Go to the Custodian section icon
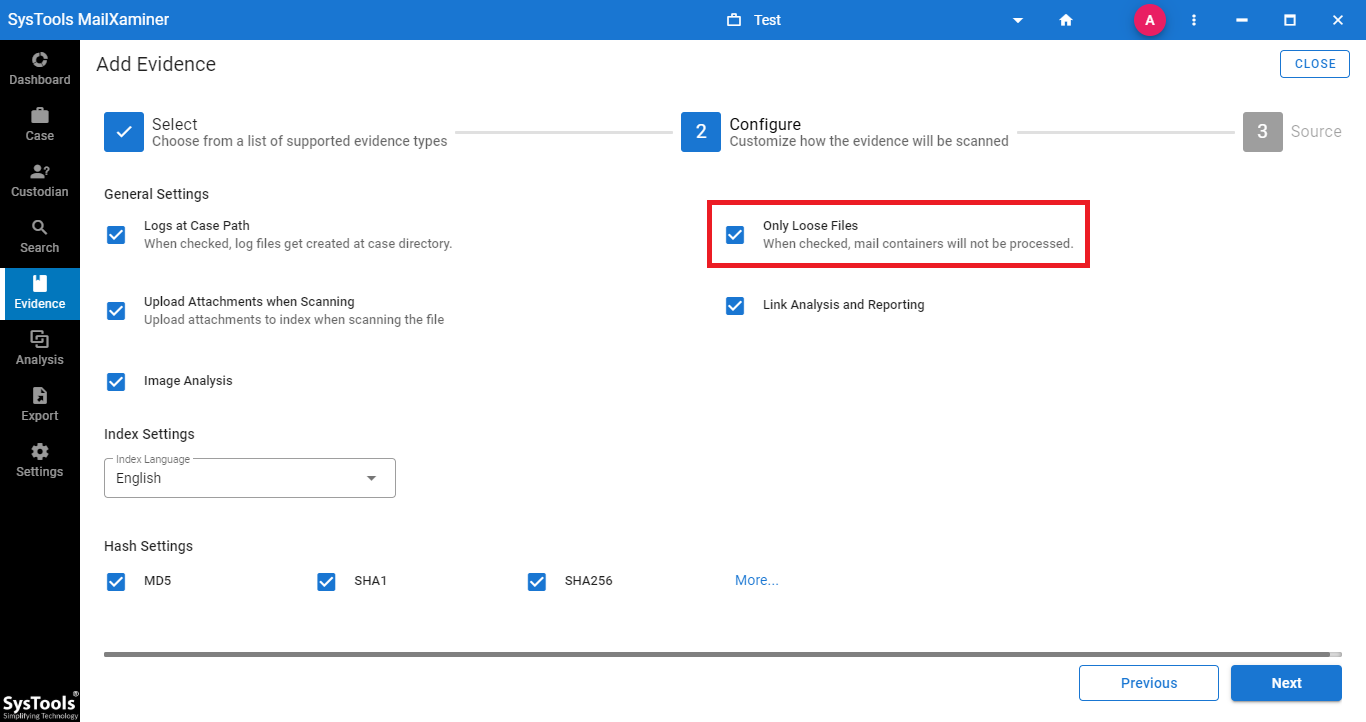 (x=40, y=172)
